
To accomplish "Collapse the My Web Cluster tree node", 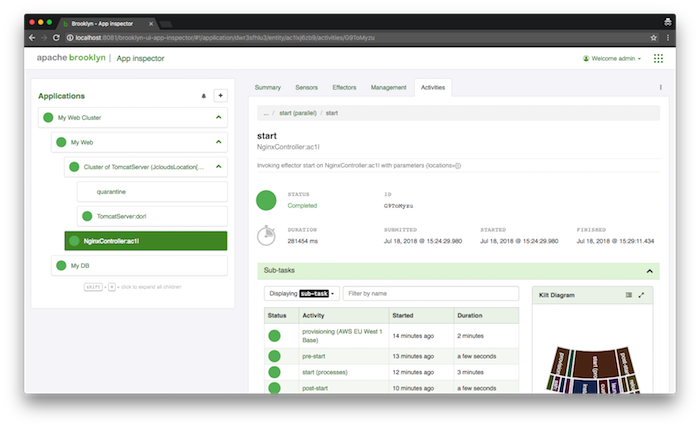I will [218, 117].
